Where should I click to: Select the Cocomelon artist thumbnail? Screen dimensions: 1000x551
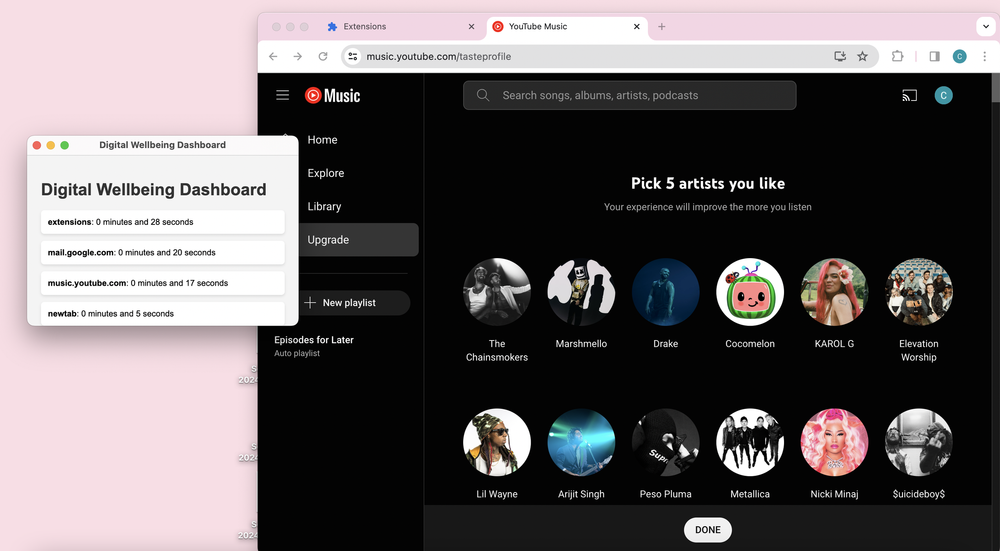point(750,292)
